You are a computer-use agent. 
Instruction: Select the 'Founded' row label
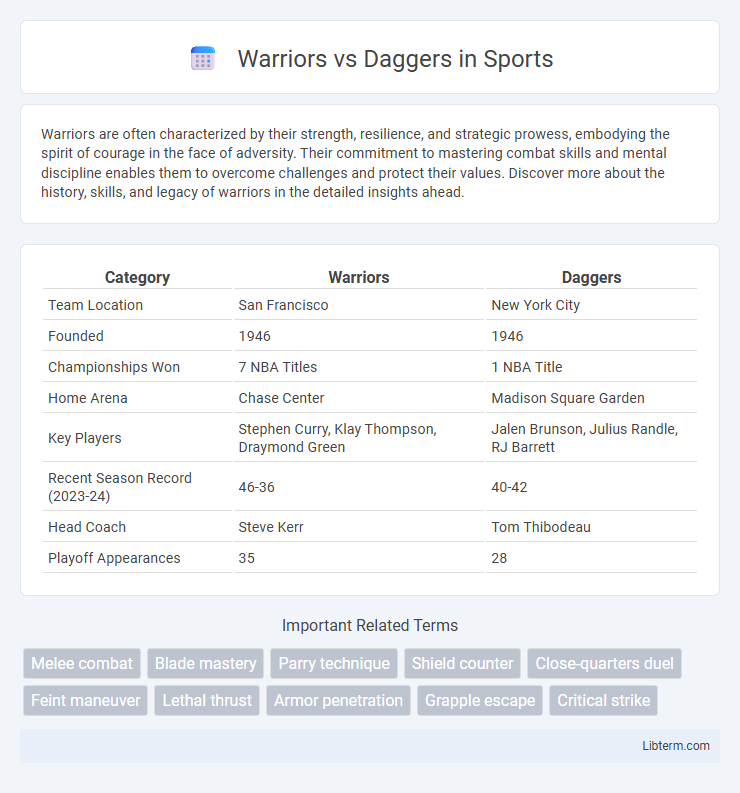[76, 336]
